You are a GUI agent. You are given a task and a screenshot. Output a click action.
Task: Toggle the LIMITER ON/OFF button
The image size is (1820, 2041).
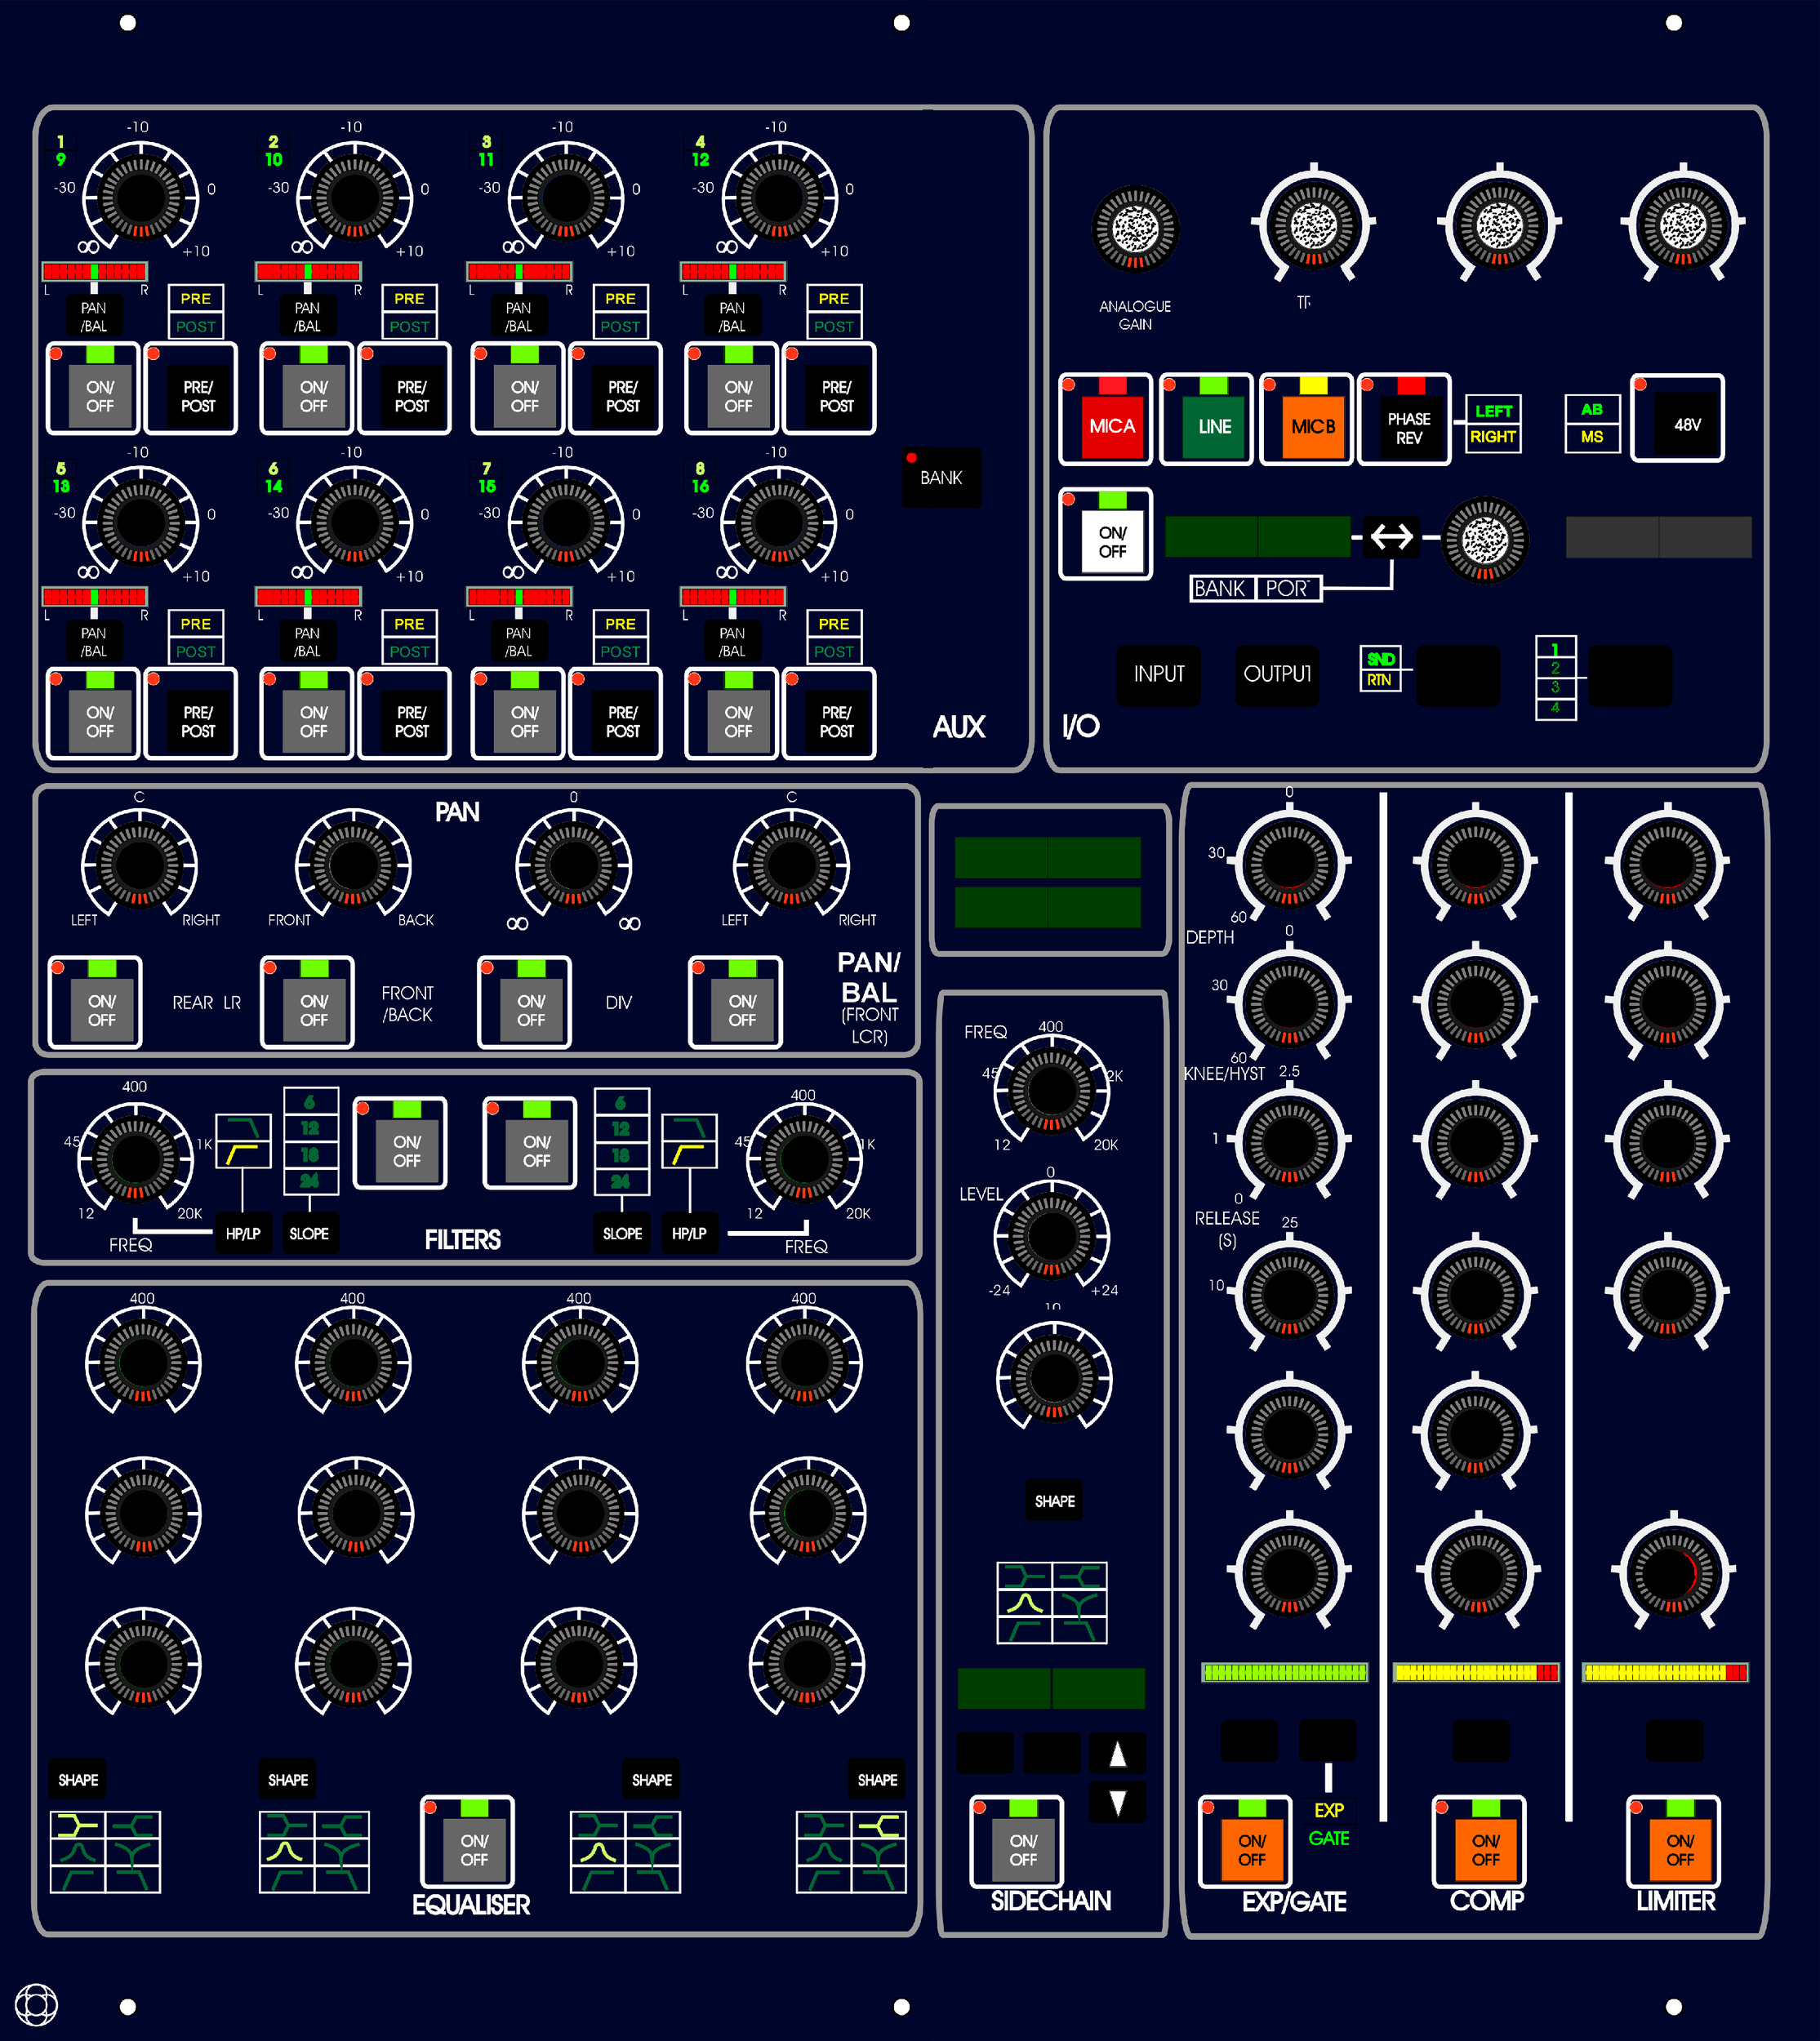point(1673,1842)
